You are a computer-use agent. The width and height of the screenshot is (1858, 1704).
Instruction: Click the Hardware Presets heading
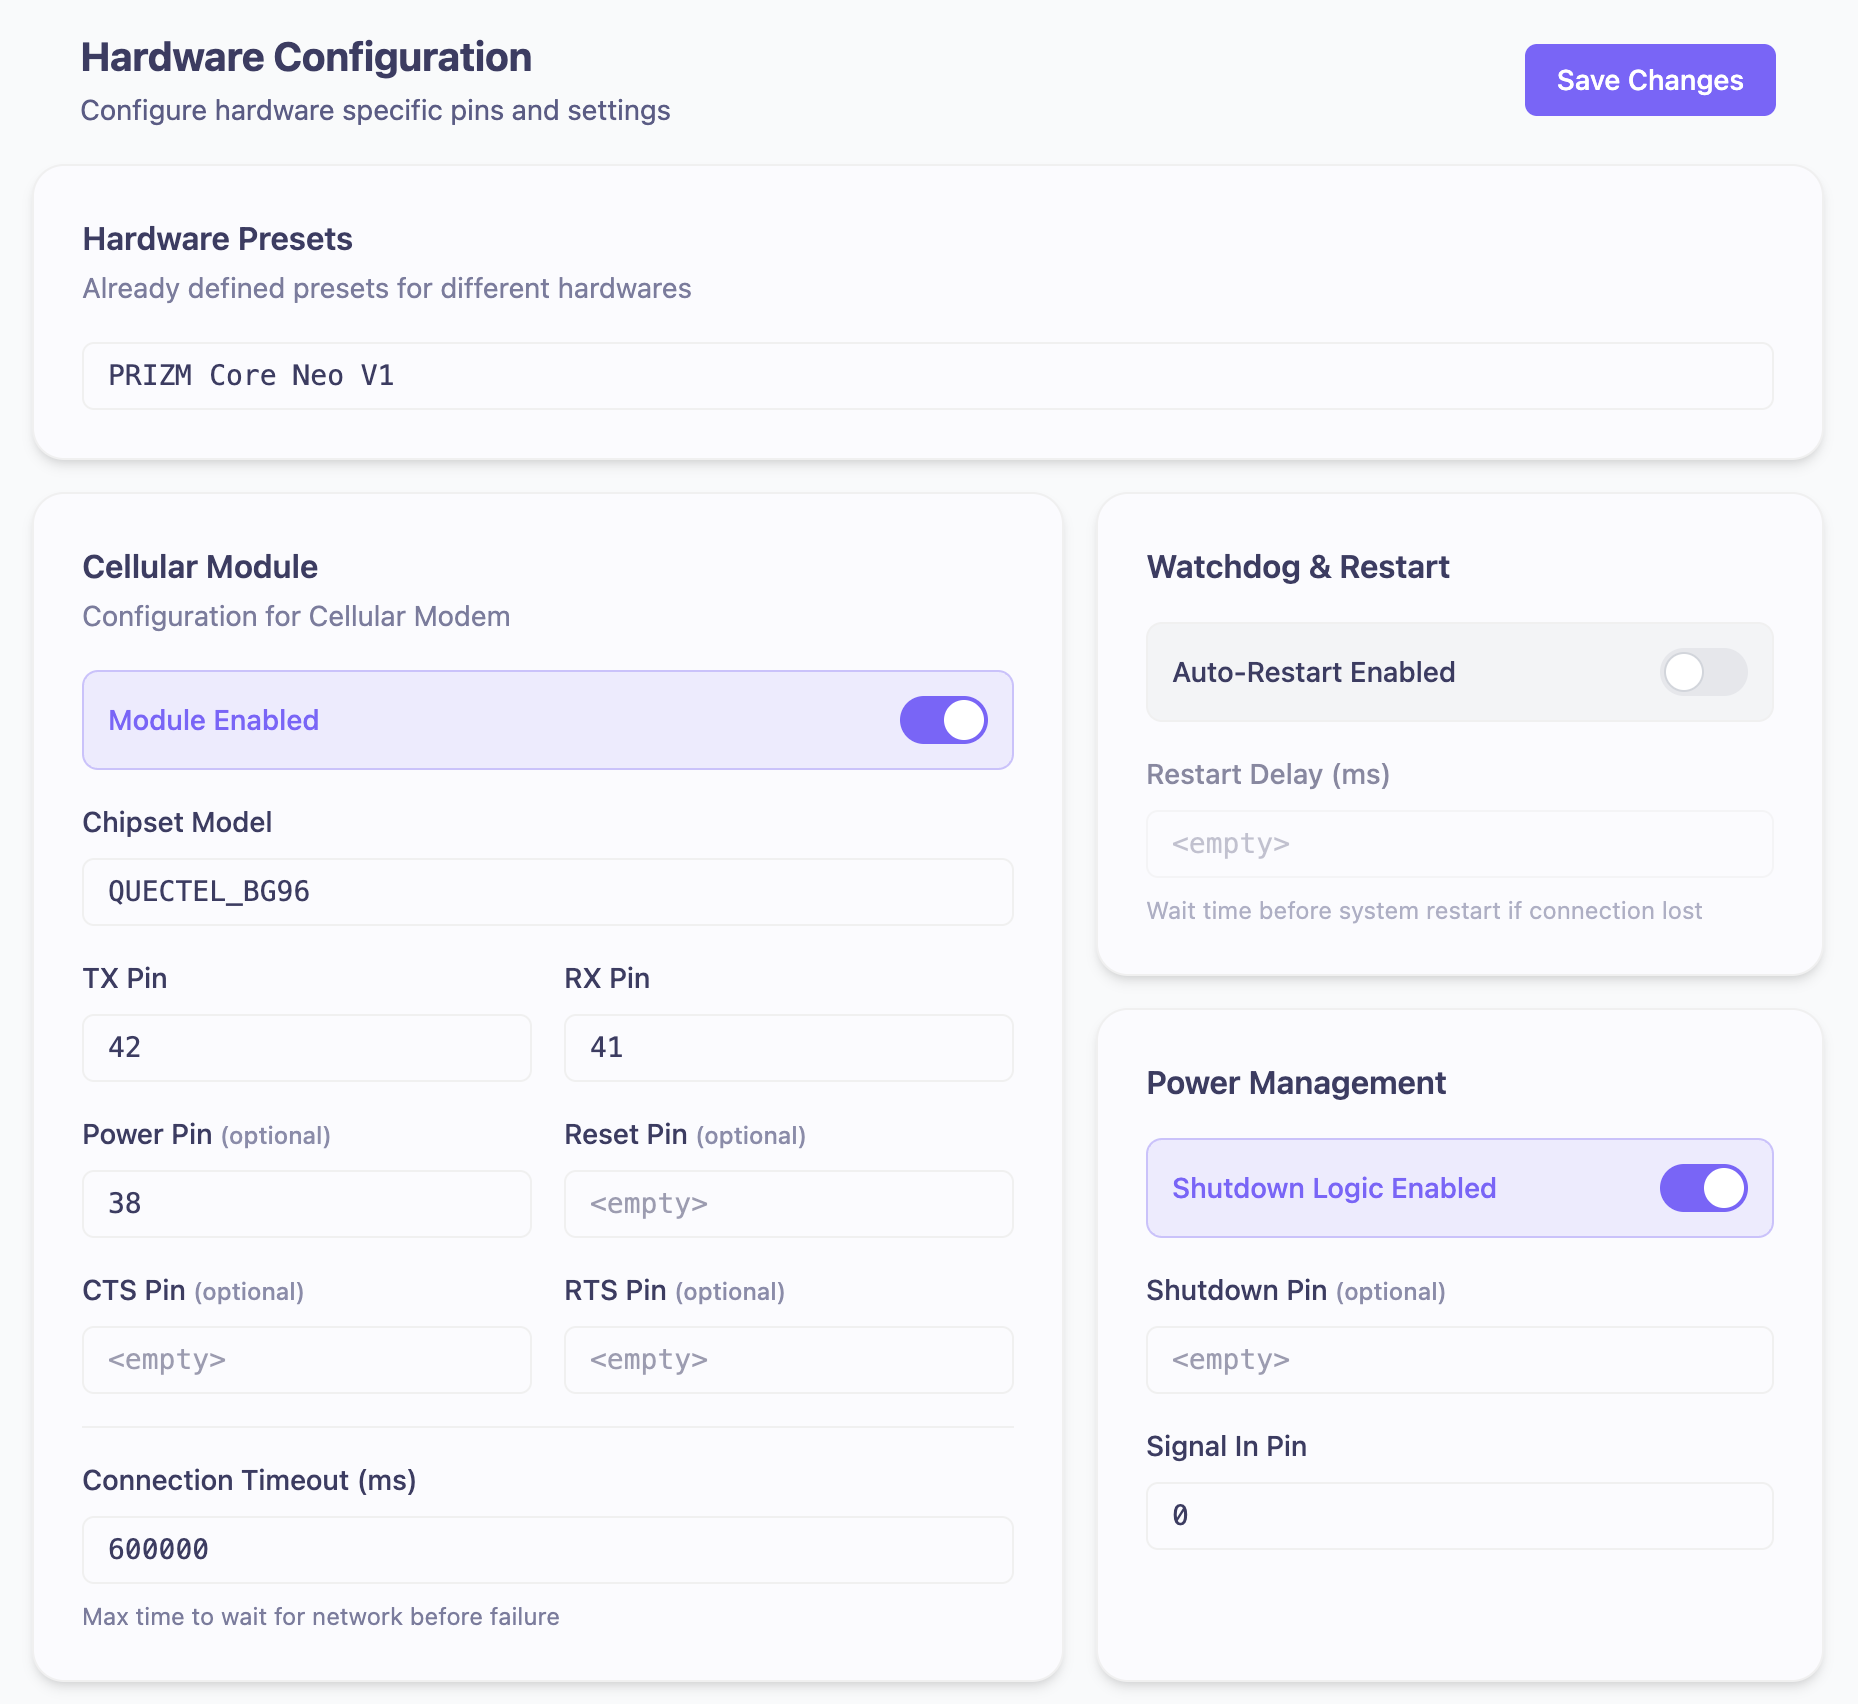218,239
